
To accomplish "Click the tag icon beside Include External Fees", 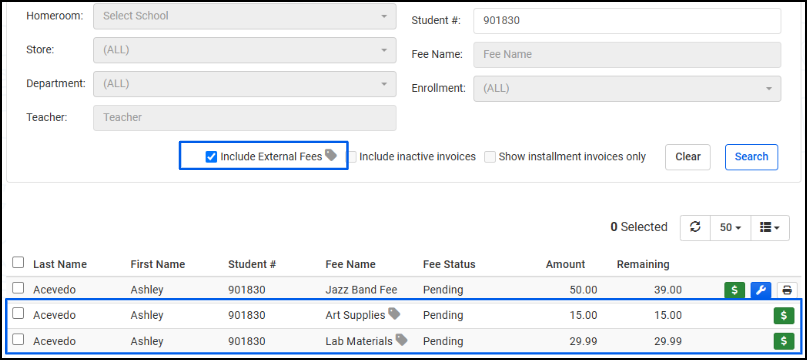I will [331, 155].
